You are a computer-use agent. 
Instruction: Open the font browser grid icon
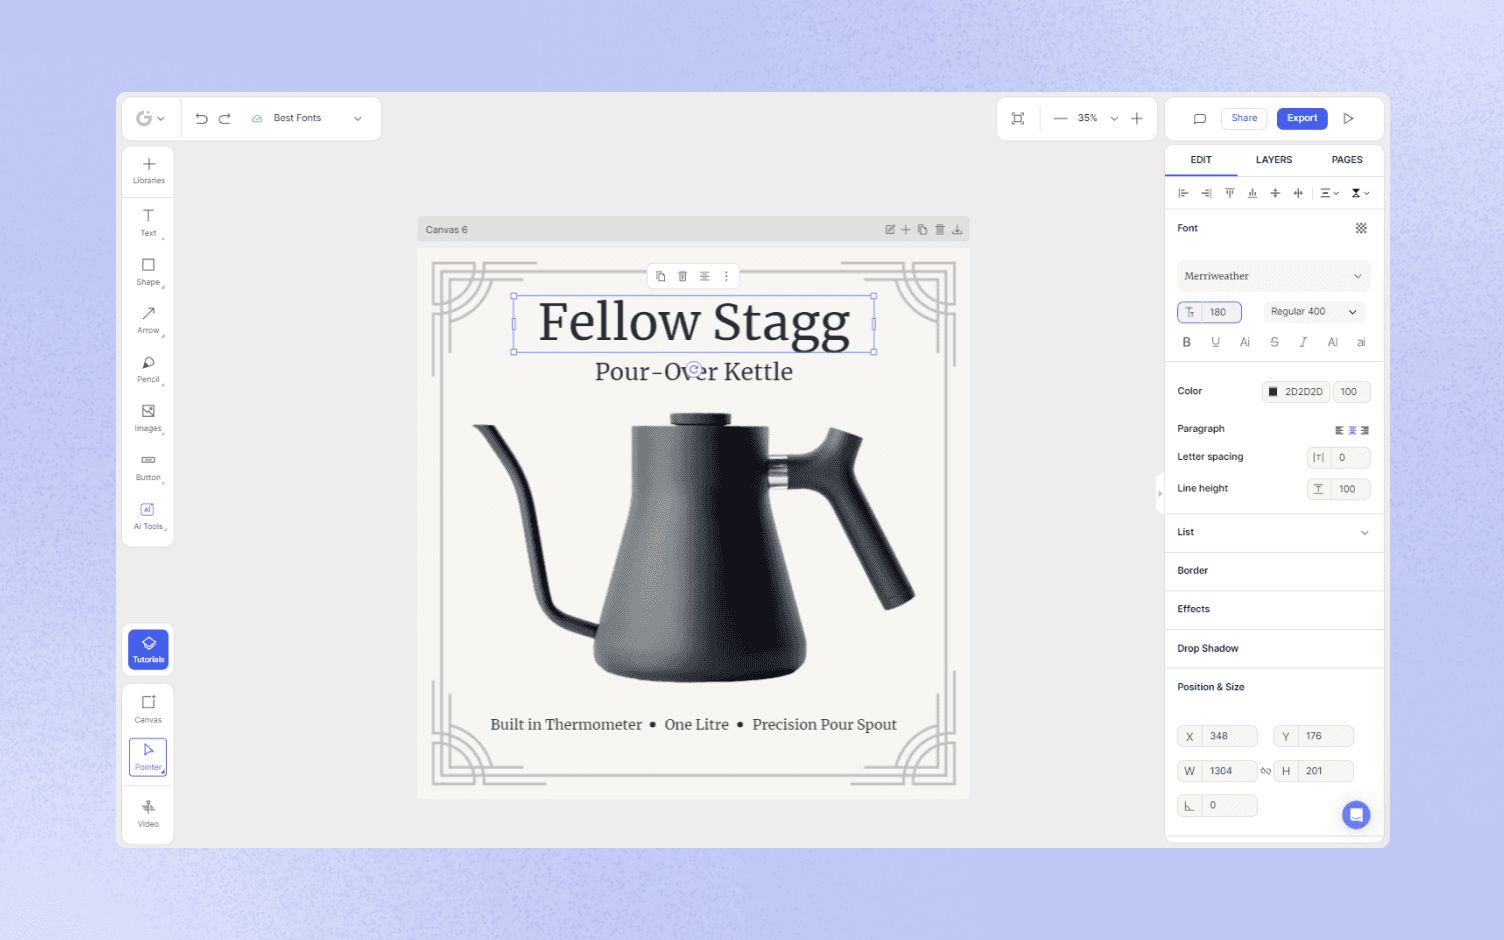(1361, 228)
